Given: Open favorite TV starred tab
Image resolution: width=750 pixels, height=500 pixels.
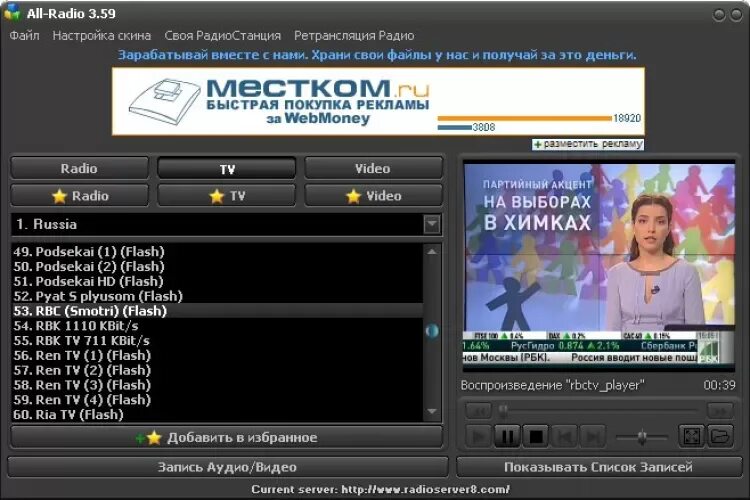Looking at the screenshot, I should pyautogui.click(x=227, y=196).
